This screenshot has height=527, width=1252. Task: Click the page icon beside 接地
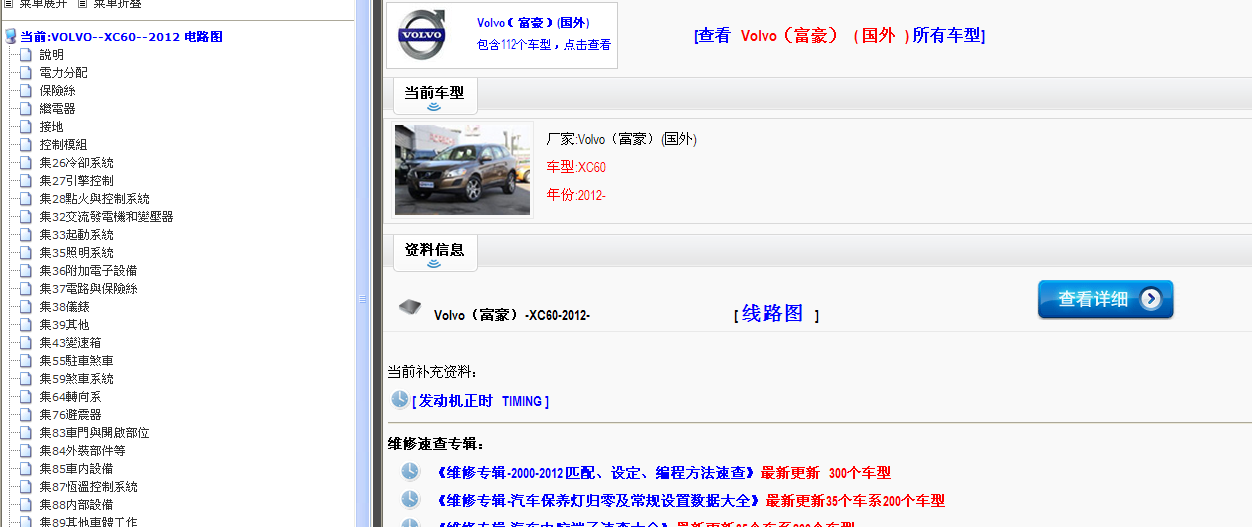click(26, 127)
